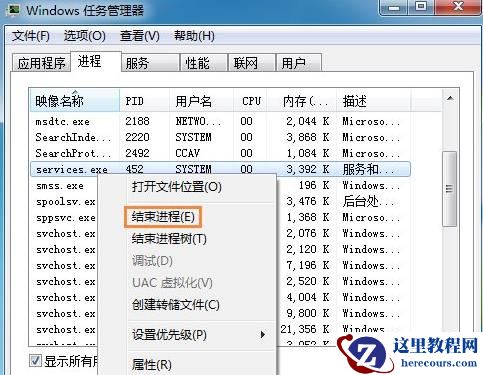
Task: Expand the 设置优先级(P) submenu arrow
Action: pos(263,334)
